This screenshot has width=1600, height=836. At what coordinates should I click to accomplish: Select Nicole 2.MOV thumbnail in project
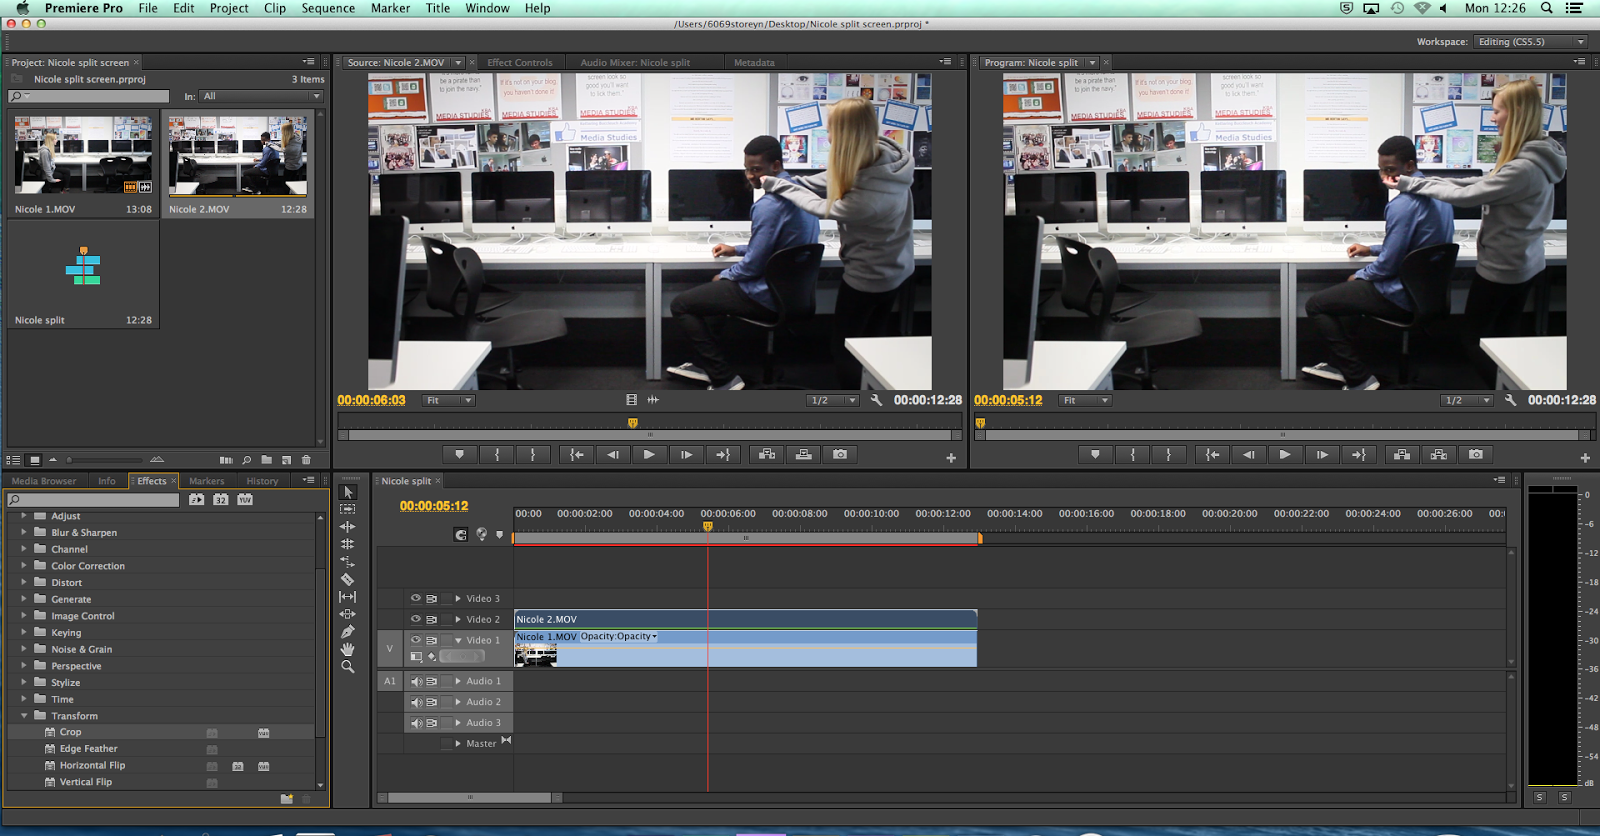tap(238, 156)
